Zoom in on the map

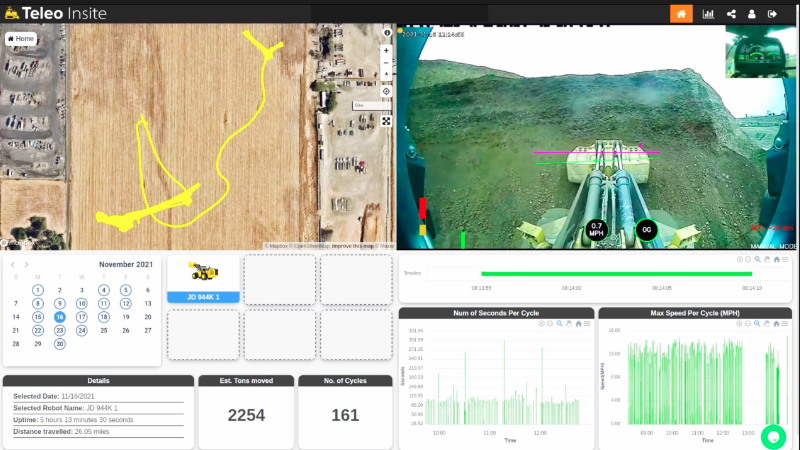[386, 50]
